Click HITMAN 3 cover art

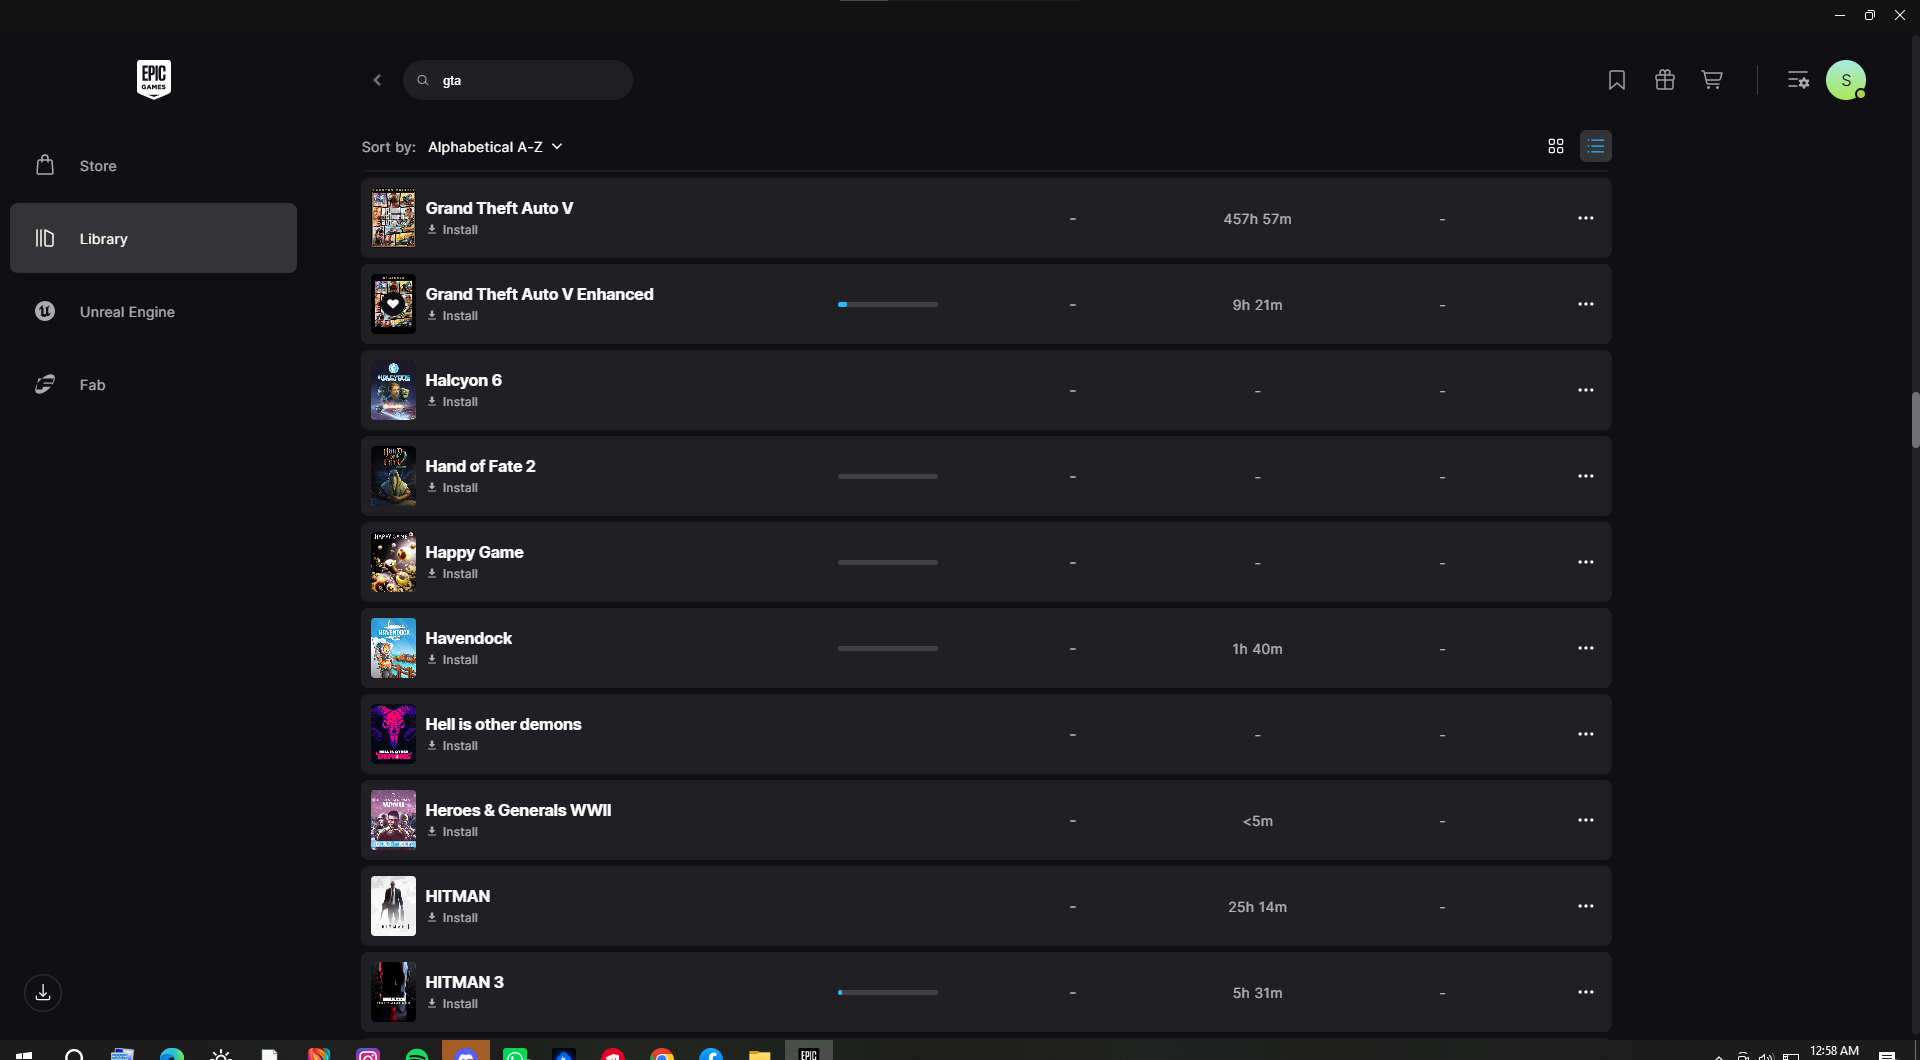pyautogui.click(x=393, y=992)
